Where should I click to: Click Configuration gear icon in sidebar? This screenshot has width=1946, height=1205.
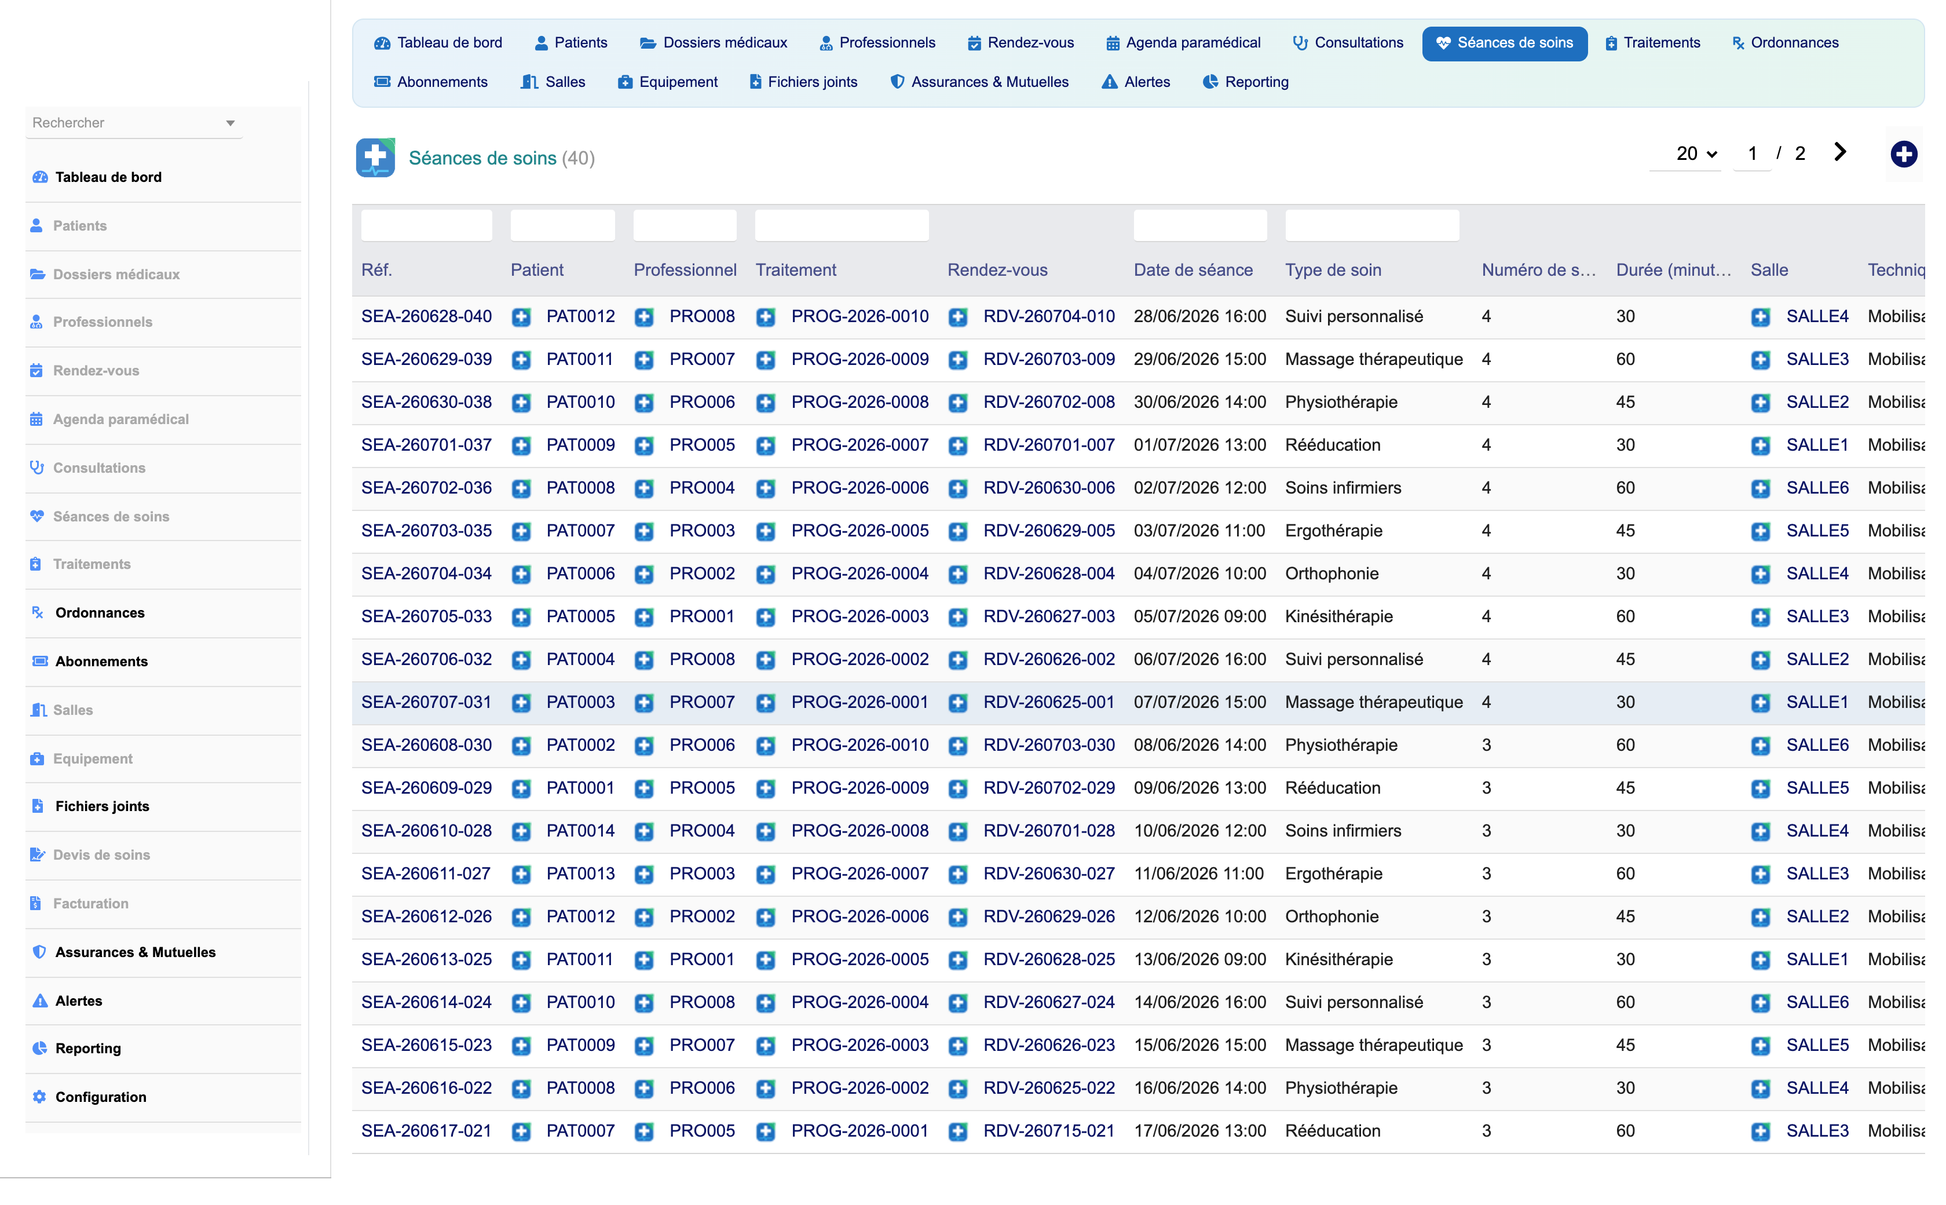39,1097
